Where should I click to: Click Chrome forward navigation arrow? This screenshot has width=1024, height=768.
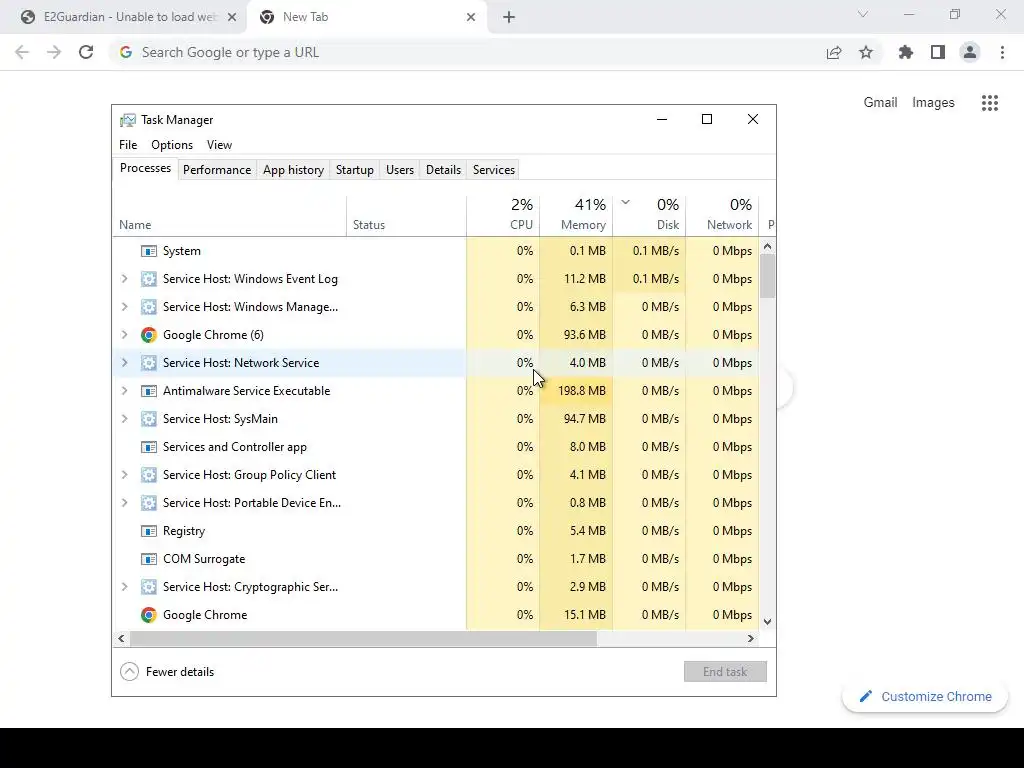tap(54, 52)
